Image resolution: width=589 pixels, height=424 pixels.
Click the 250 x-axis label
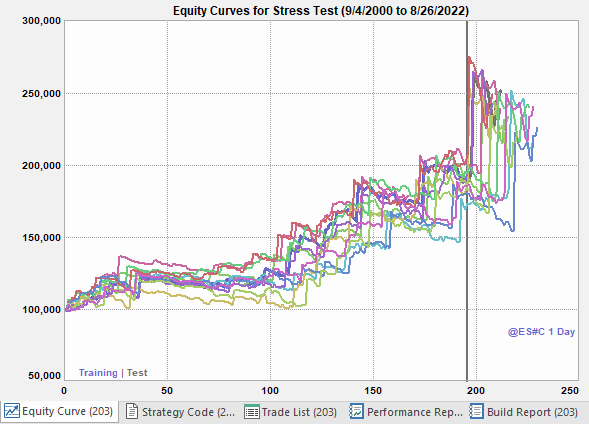pos(570,391)
